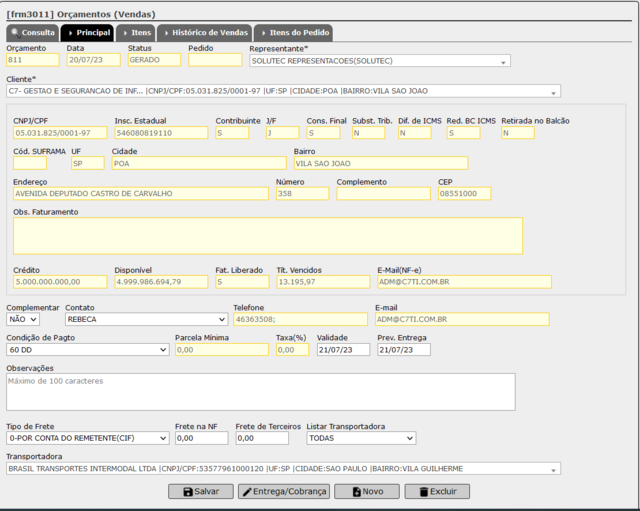Click the trash icon on Excluir
This screenshot has height=511, width=640.
[x=424, y=492]
